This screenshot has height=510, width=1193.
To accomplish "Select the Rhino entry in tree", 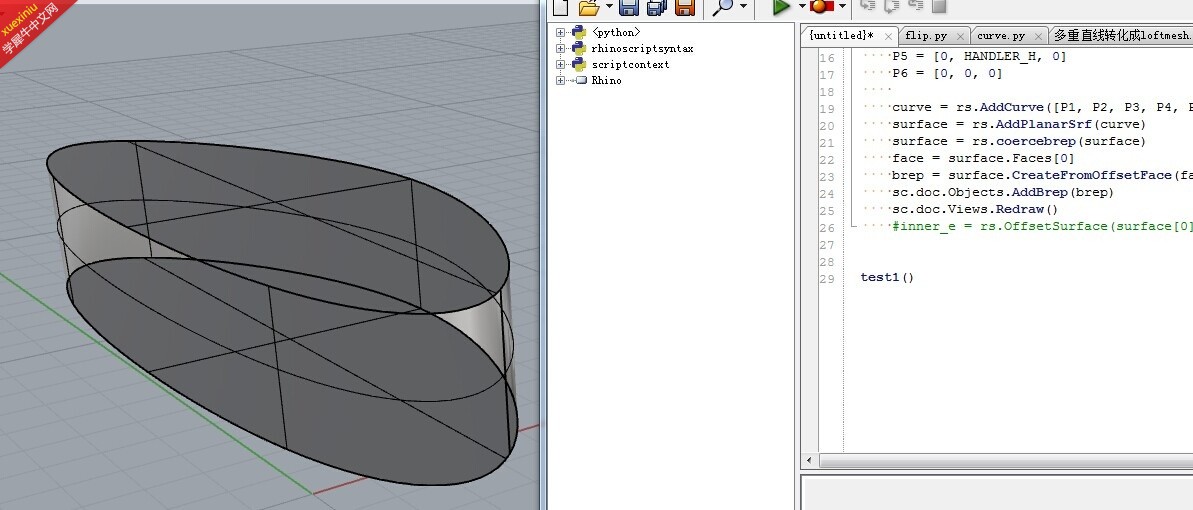I will coord(606,80).
